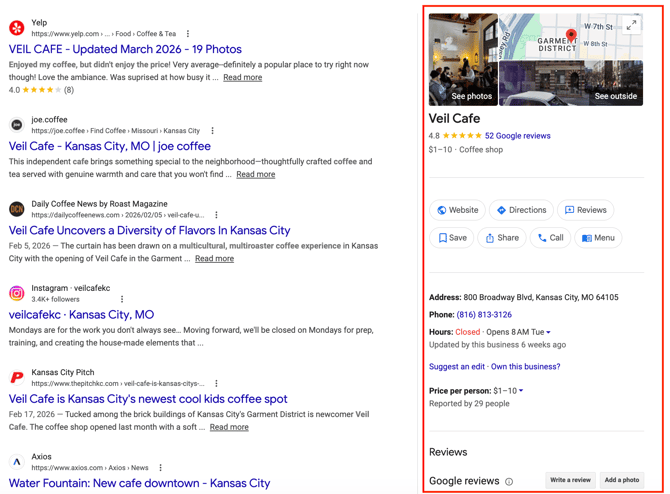670x494 pixels.
Task: Click Read more under Kansas City Pitch snippet
Action: (x=229, y=427)
